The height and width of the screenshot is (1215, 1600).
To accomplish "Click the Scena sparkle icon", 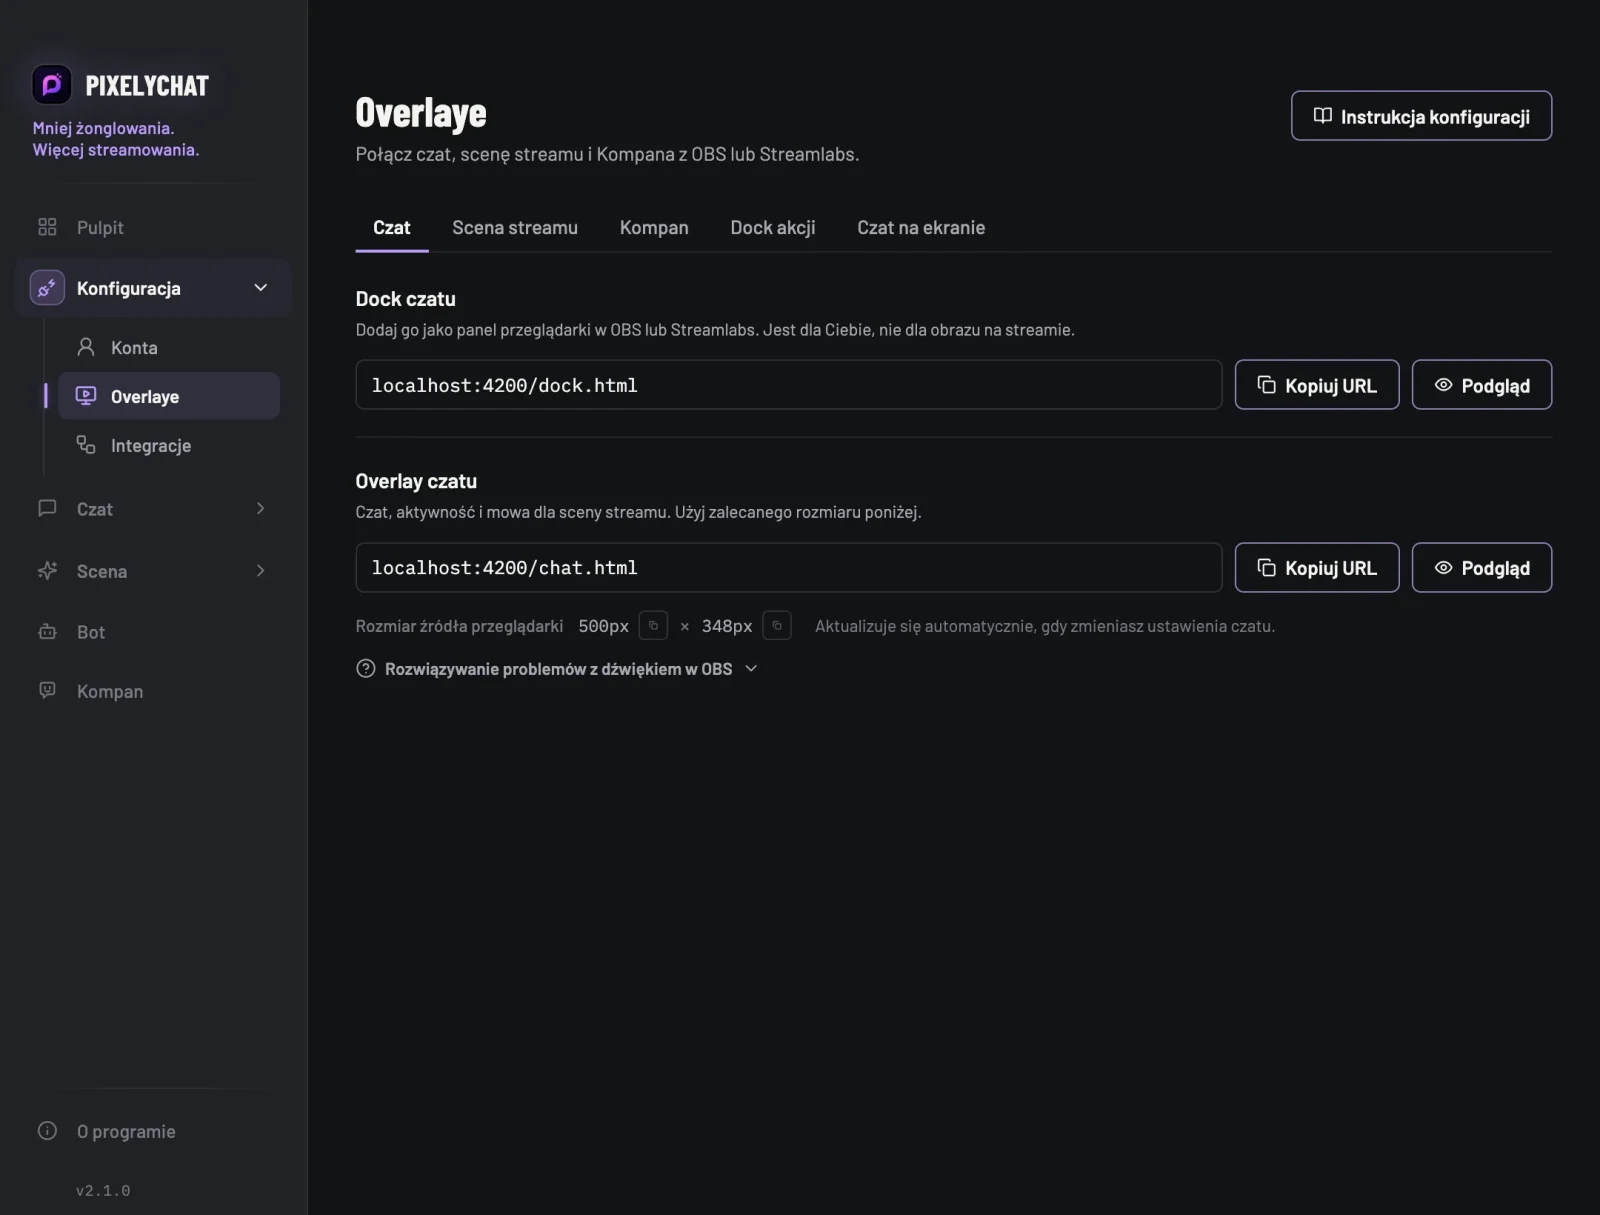I will [x=47, y=570].
